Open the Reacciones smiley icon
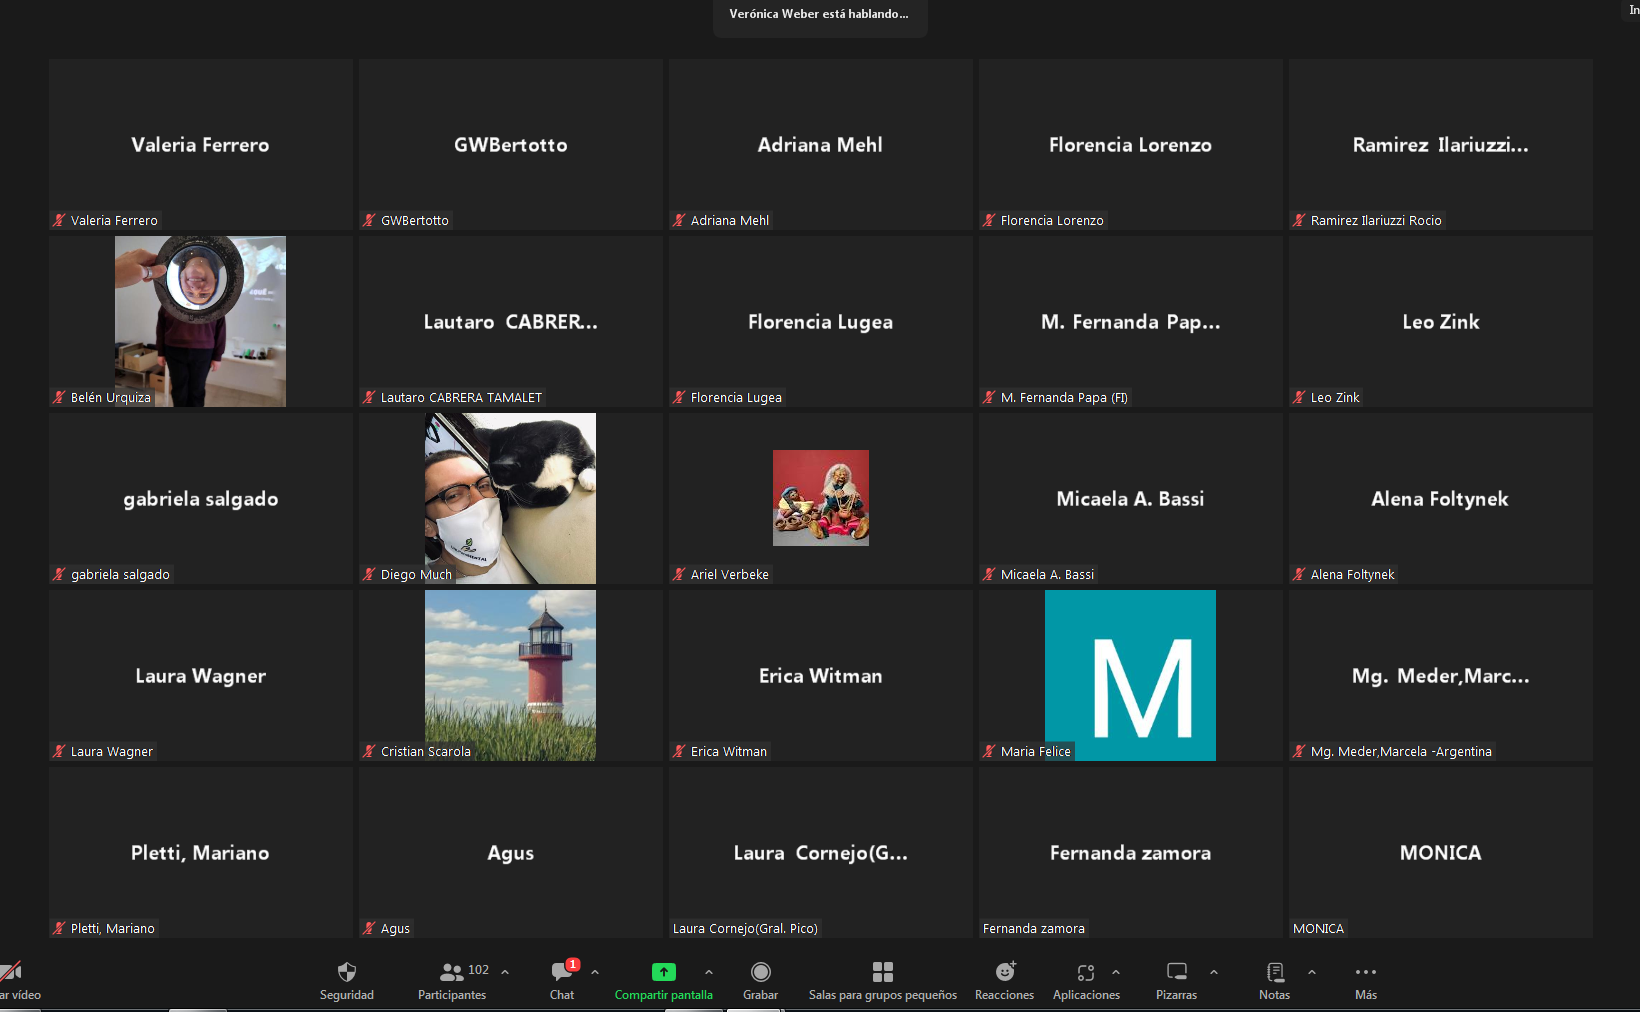 [x=1005, y=972]
